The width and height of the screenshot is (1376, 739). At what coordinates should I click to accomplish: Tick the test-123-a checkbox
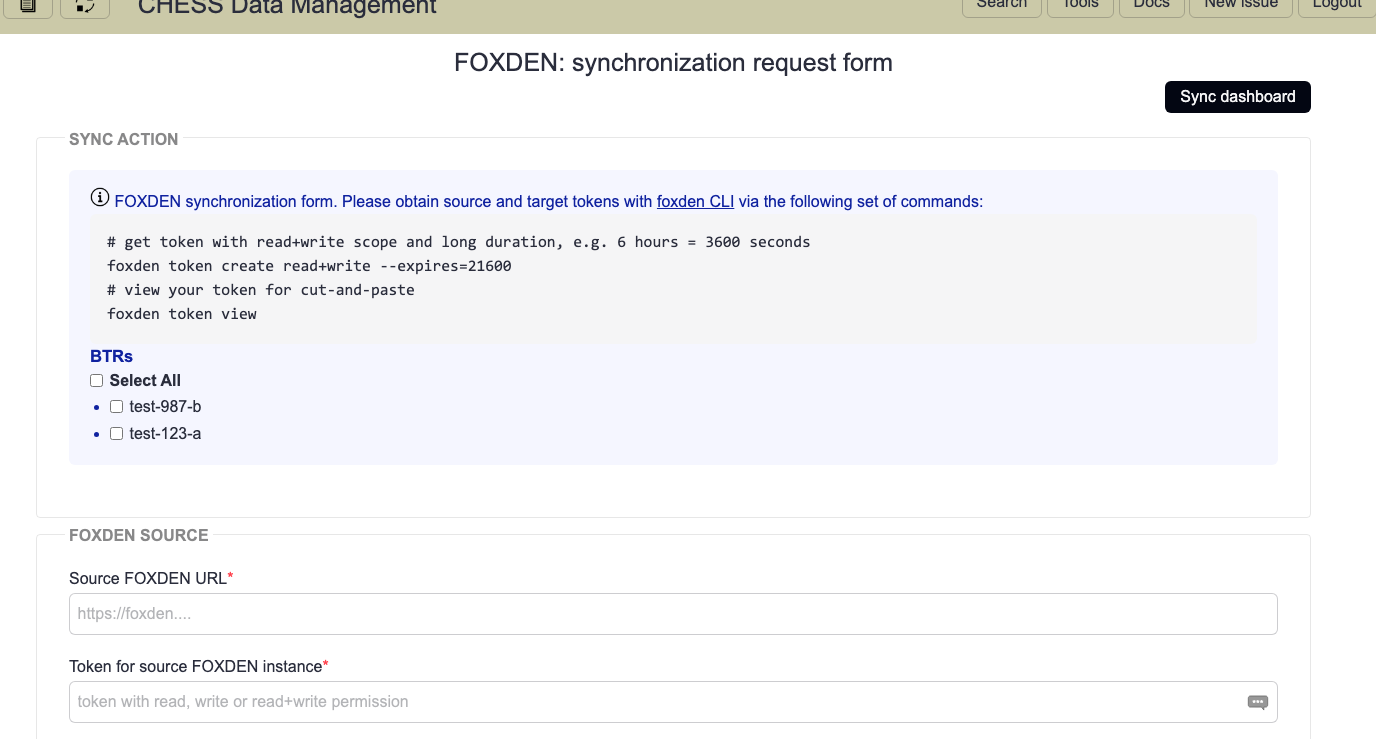tap(116, 434)
